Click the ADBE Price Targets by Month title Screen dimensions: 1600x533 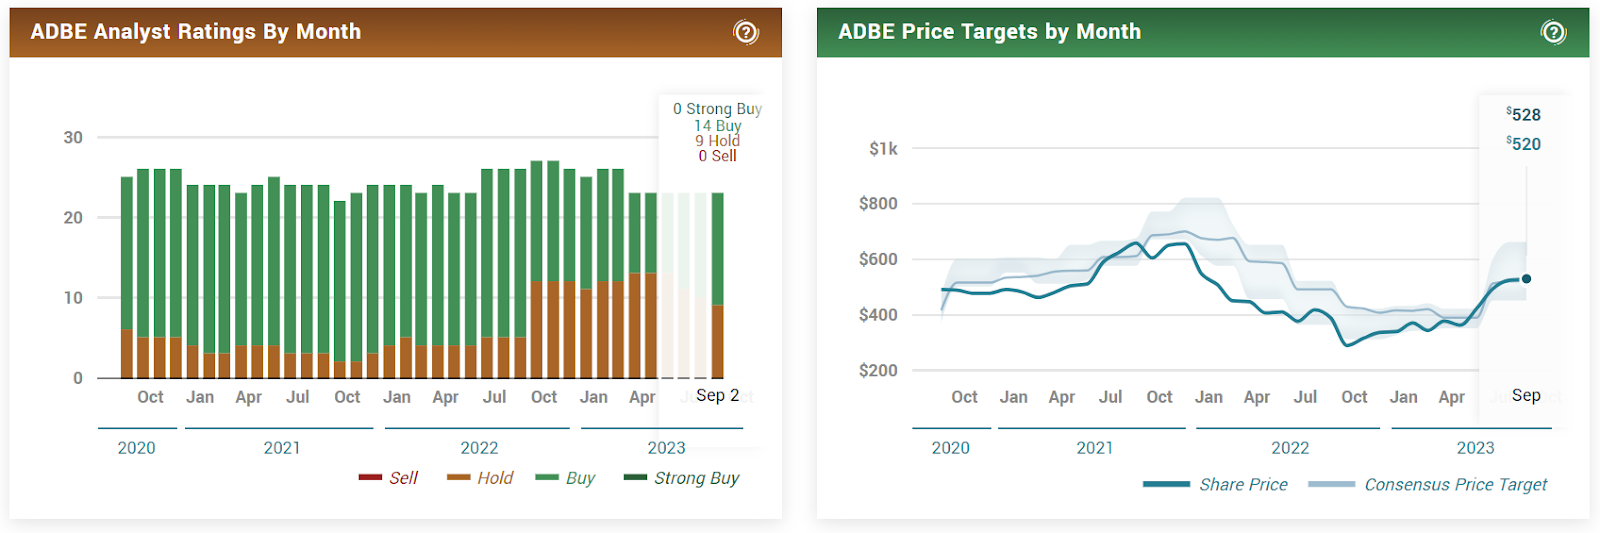990,32
